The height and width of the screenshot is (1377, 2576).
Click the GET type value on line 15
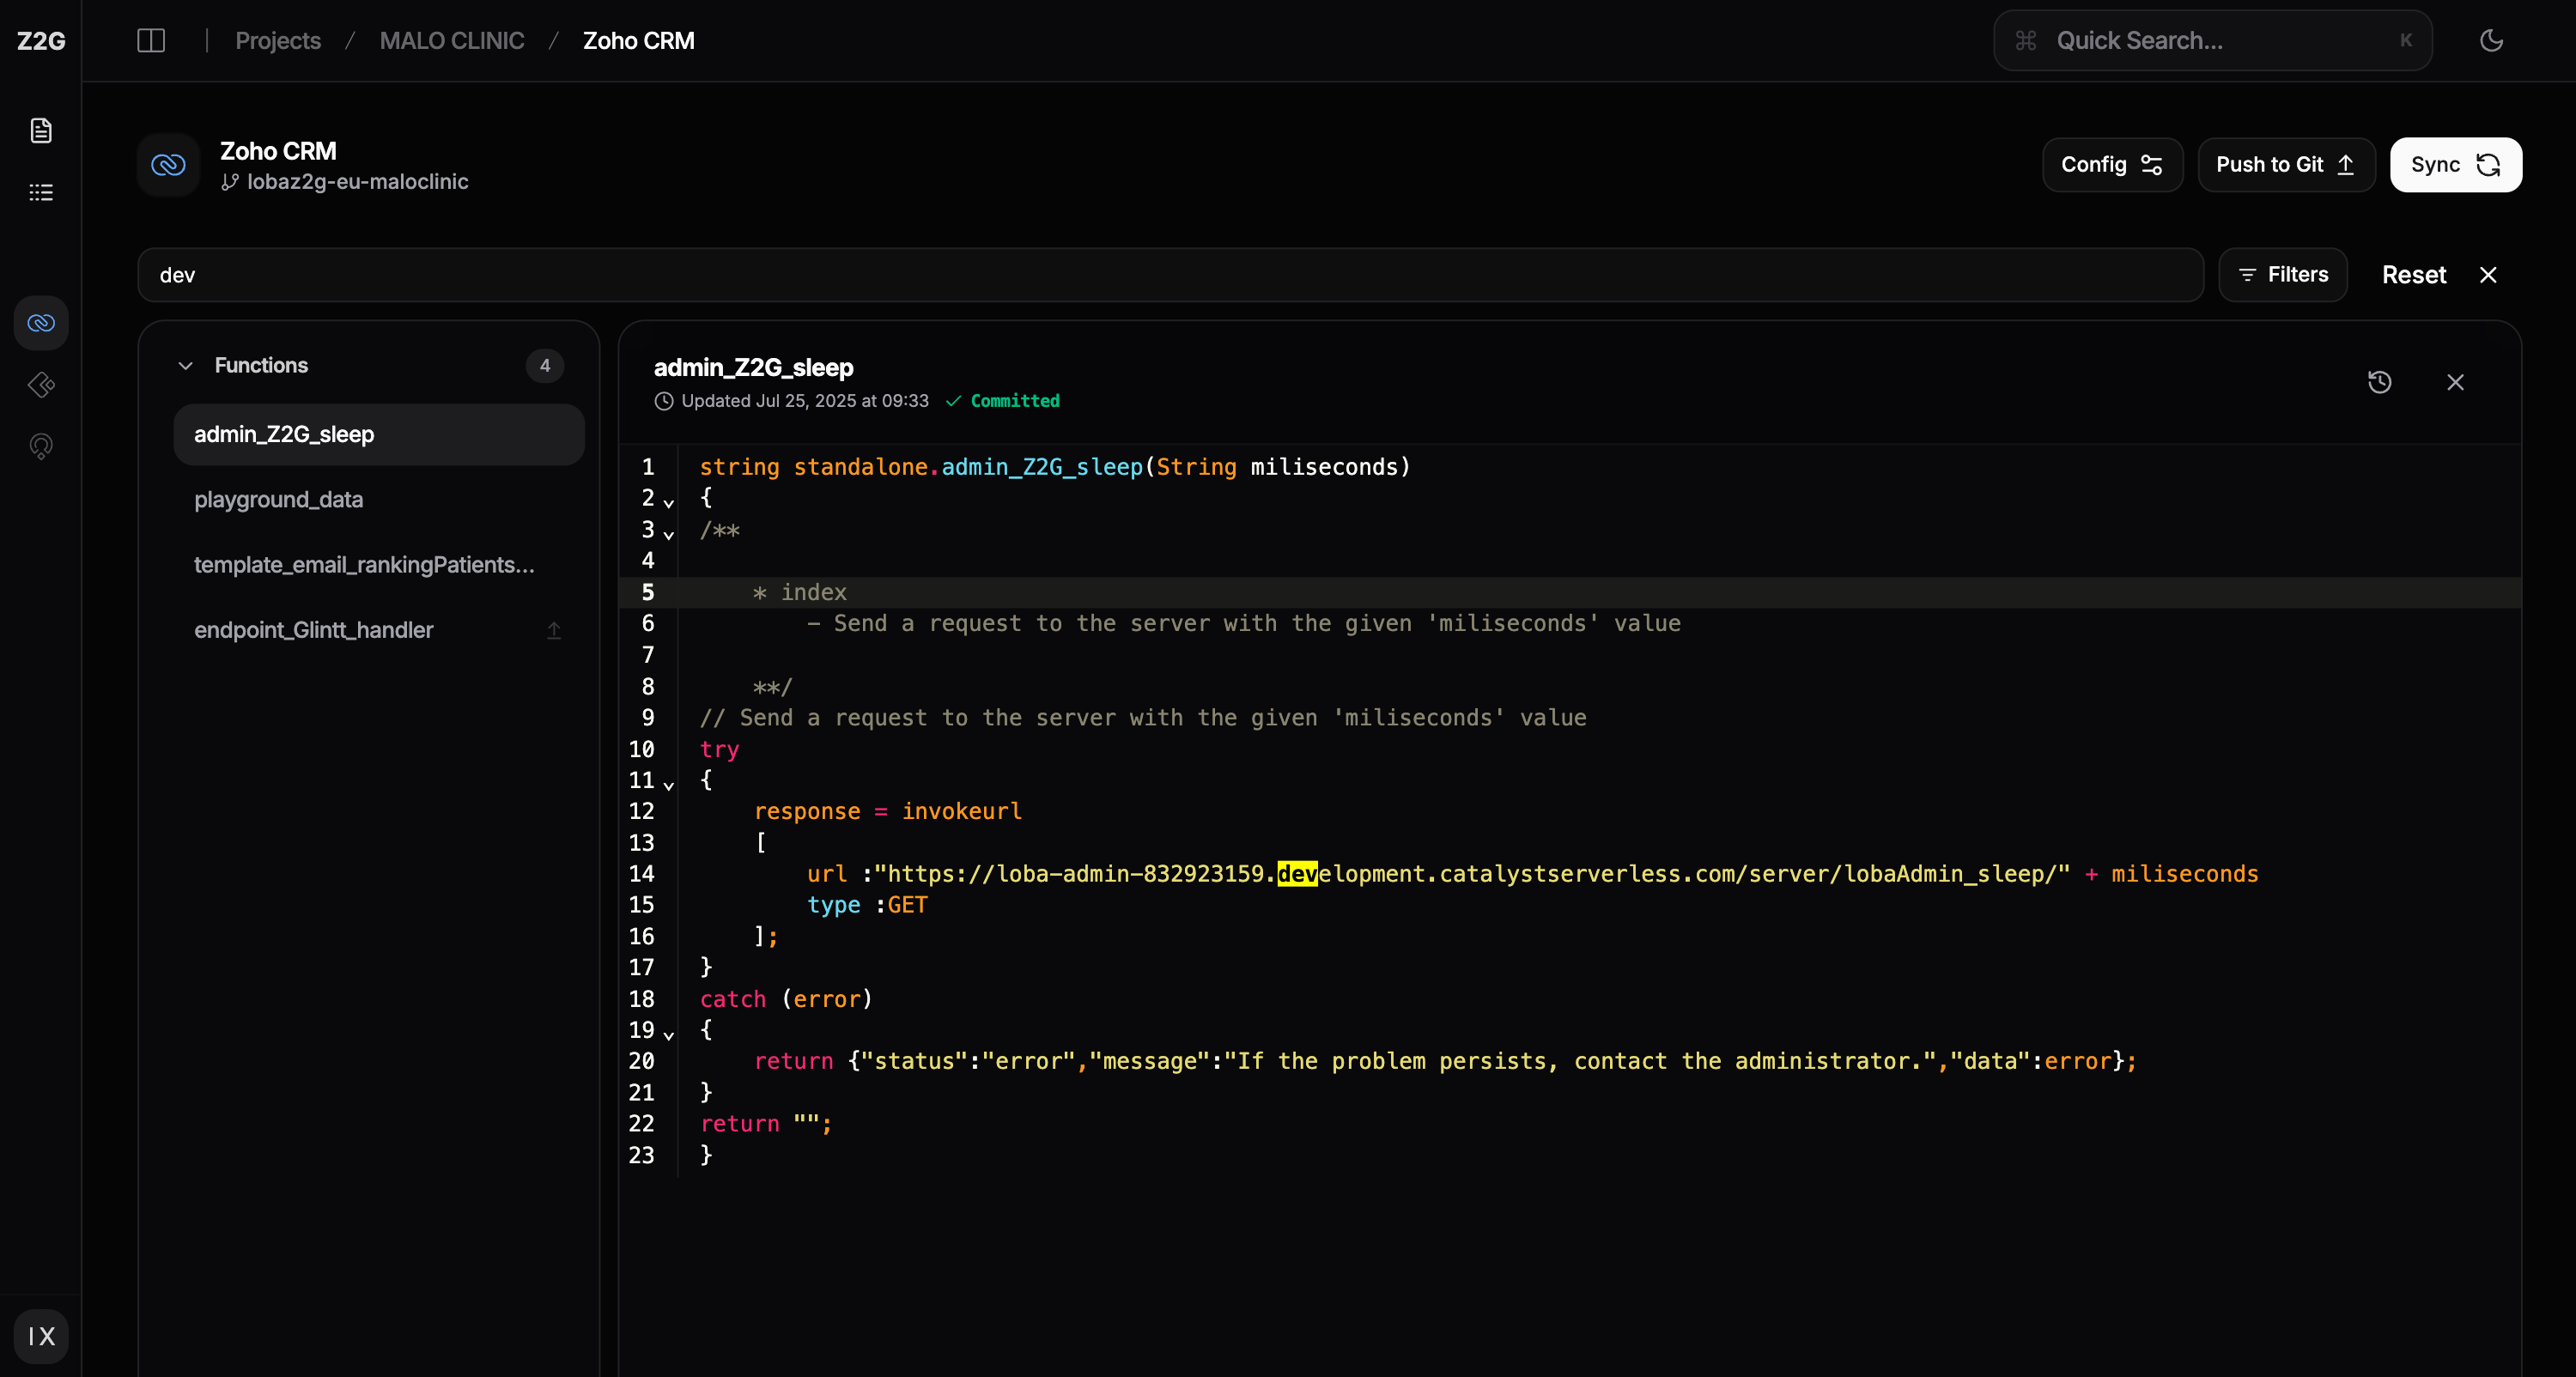(907, 905)
